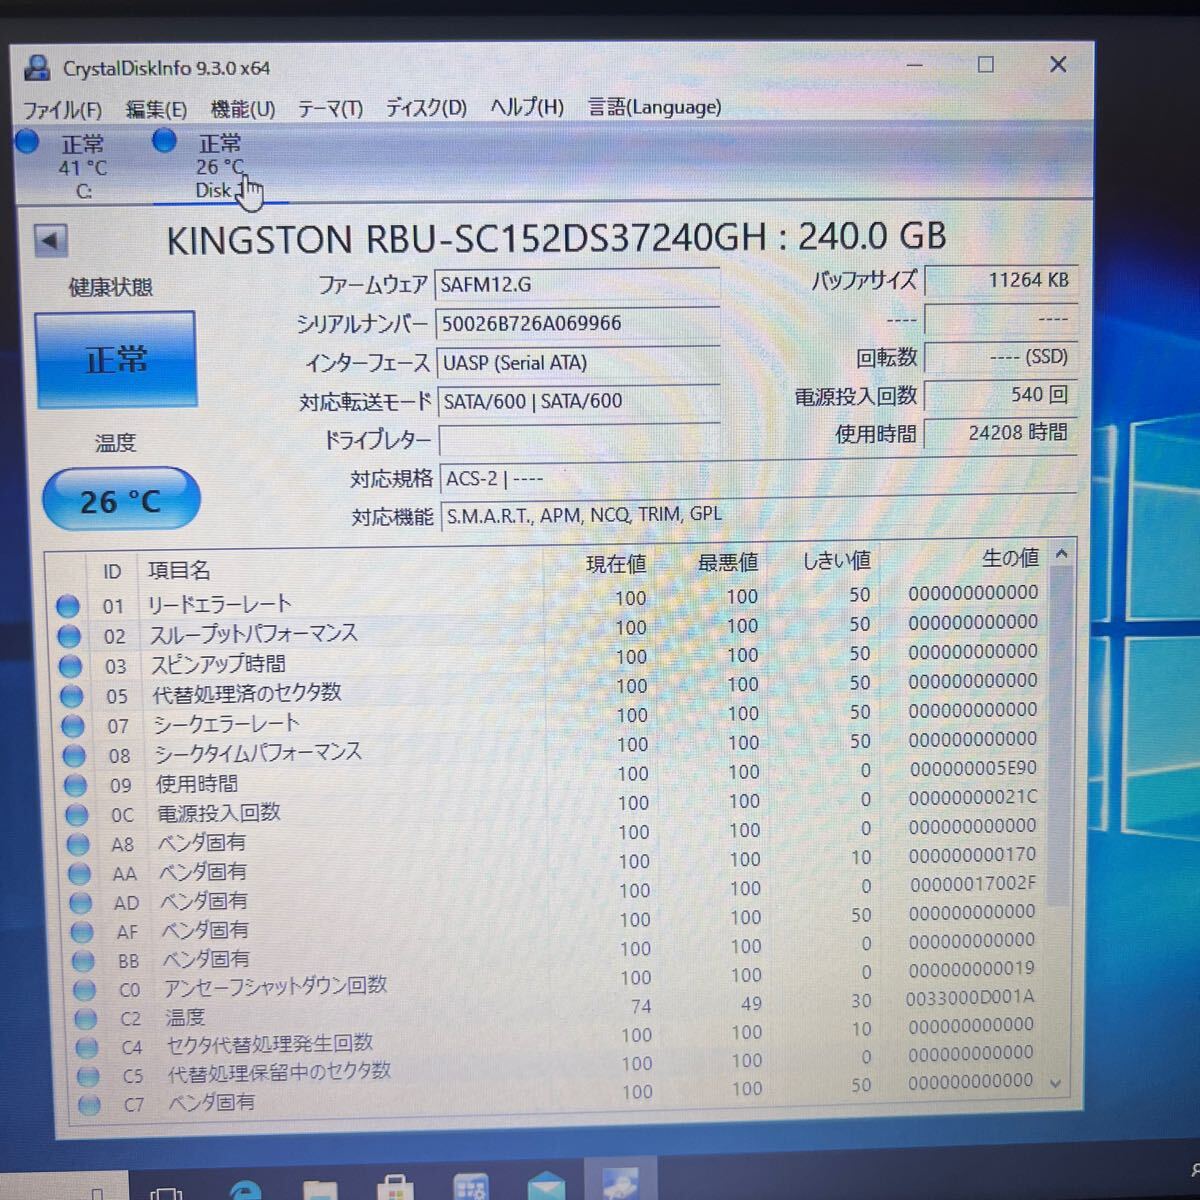The width and height of the screenshot is (1200, 1200).
Task: Click the serial number field 50026B726A069966
Action: [577, 323]
